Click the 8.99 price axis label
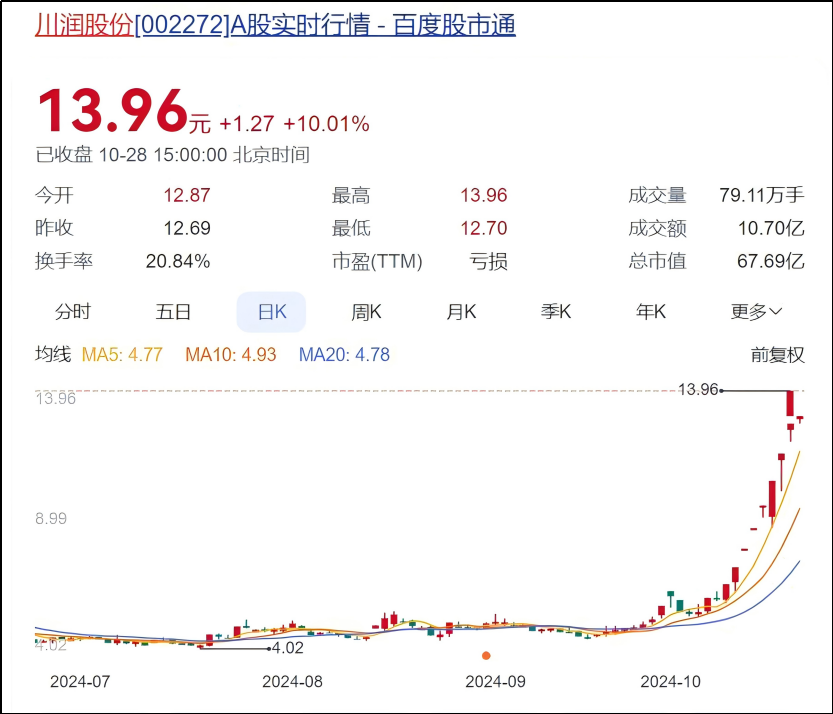The width and height of the screenshot is (833, 714). (x=51, y=518)
